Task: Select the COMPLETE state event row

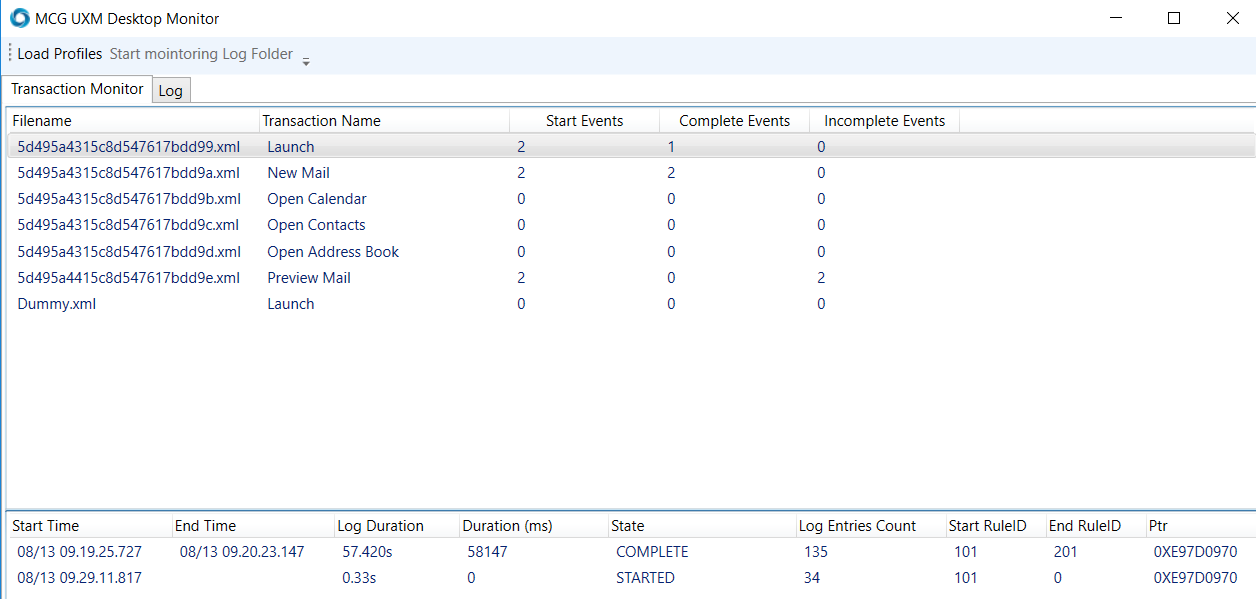Action: pyautogui.click(x=651, y=552)
